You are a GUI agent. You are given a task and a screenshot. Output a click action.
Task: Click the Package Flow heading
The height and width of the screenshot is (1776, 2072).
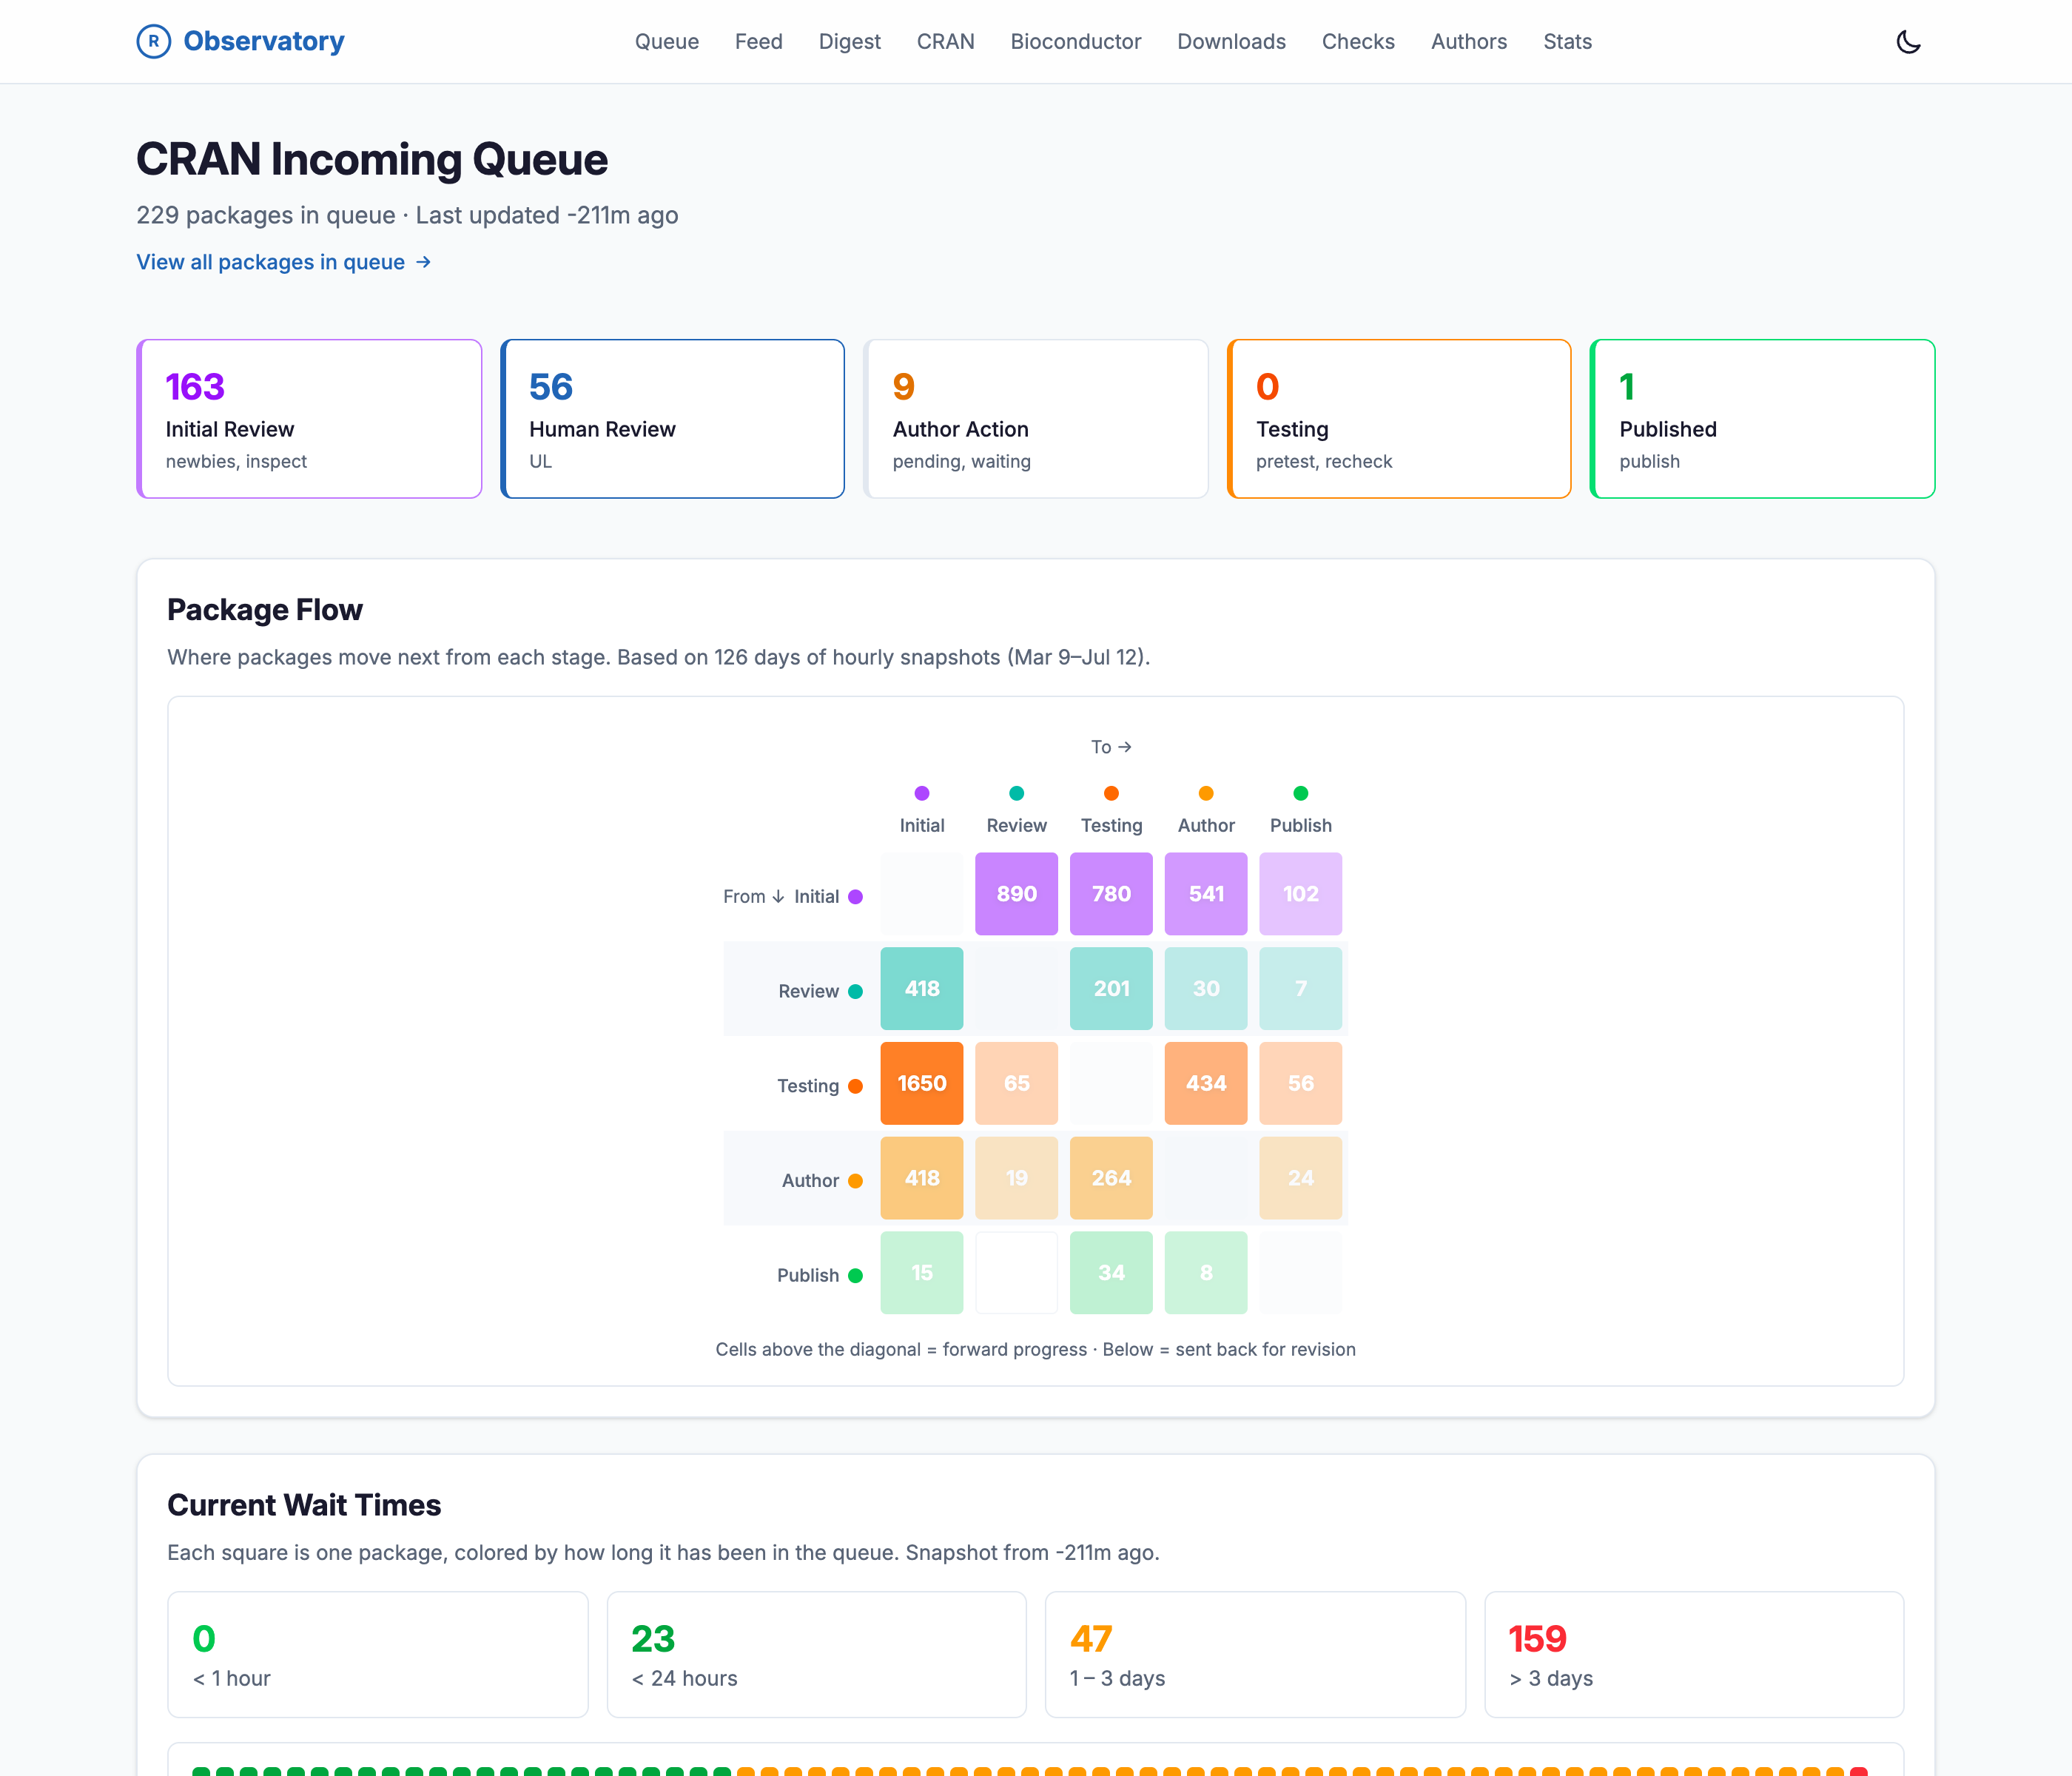pos(265,609)
